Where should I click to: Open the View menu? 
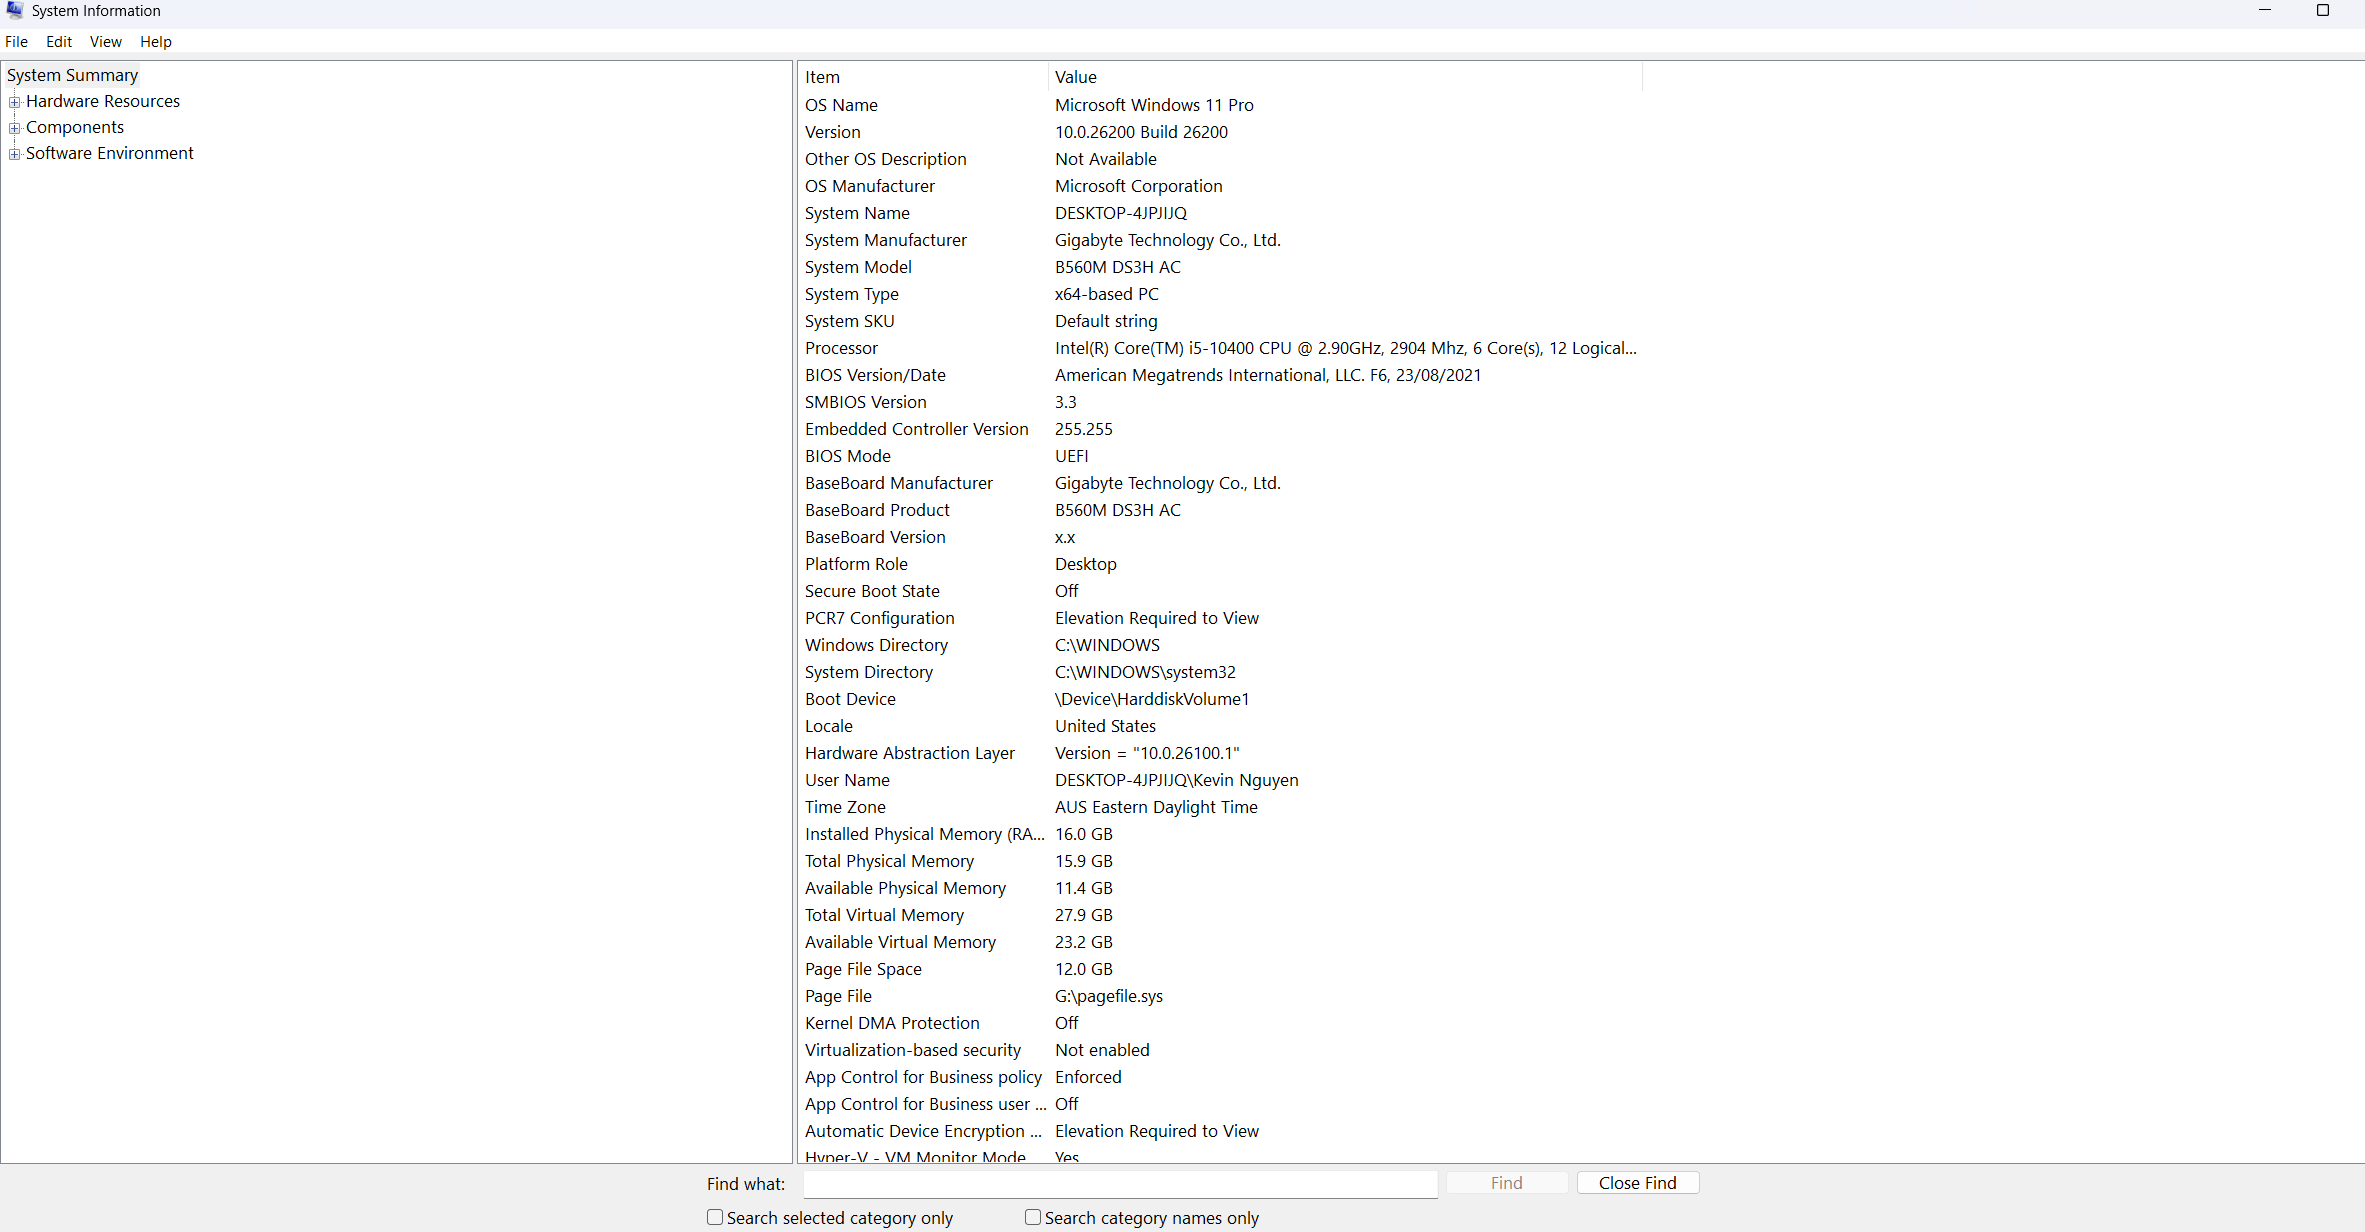point(105,41)
